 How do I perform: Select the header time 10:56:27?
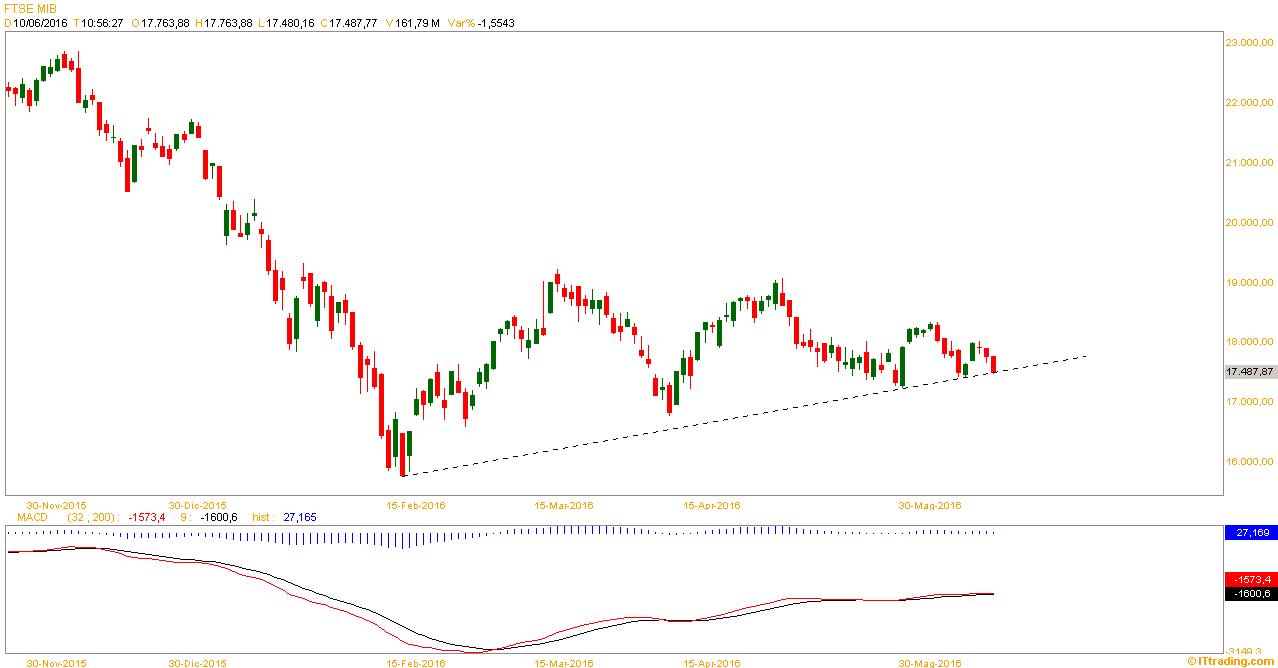[x=102, y=23]
